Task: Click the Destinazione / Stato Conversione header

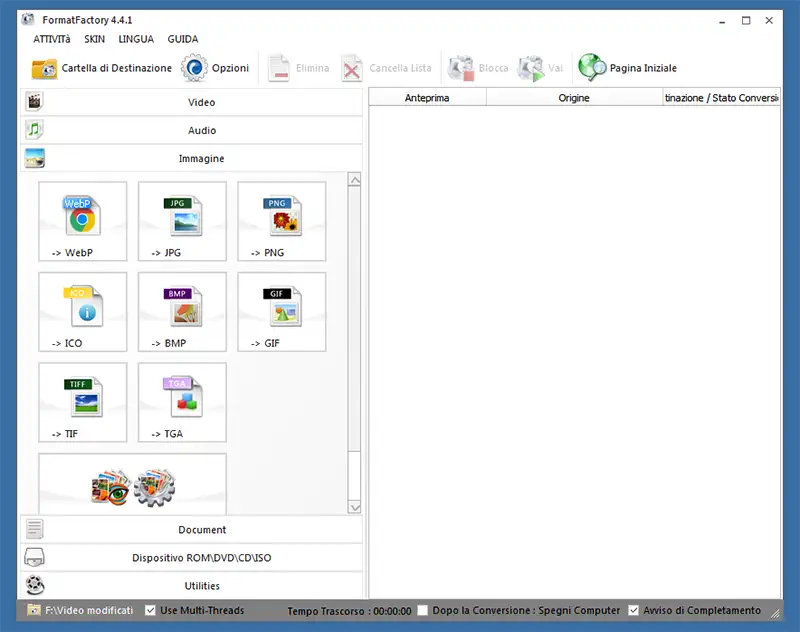Action: coord(721,97)
